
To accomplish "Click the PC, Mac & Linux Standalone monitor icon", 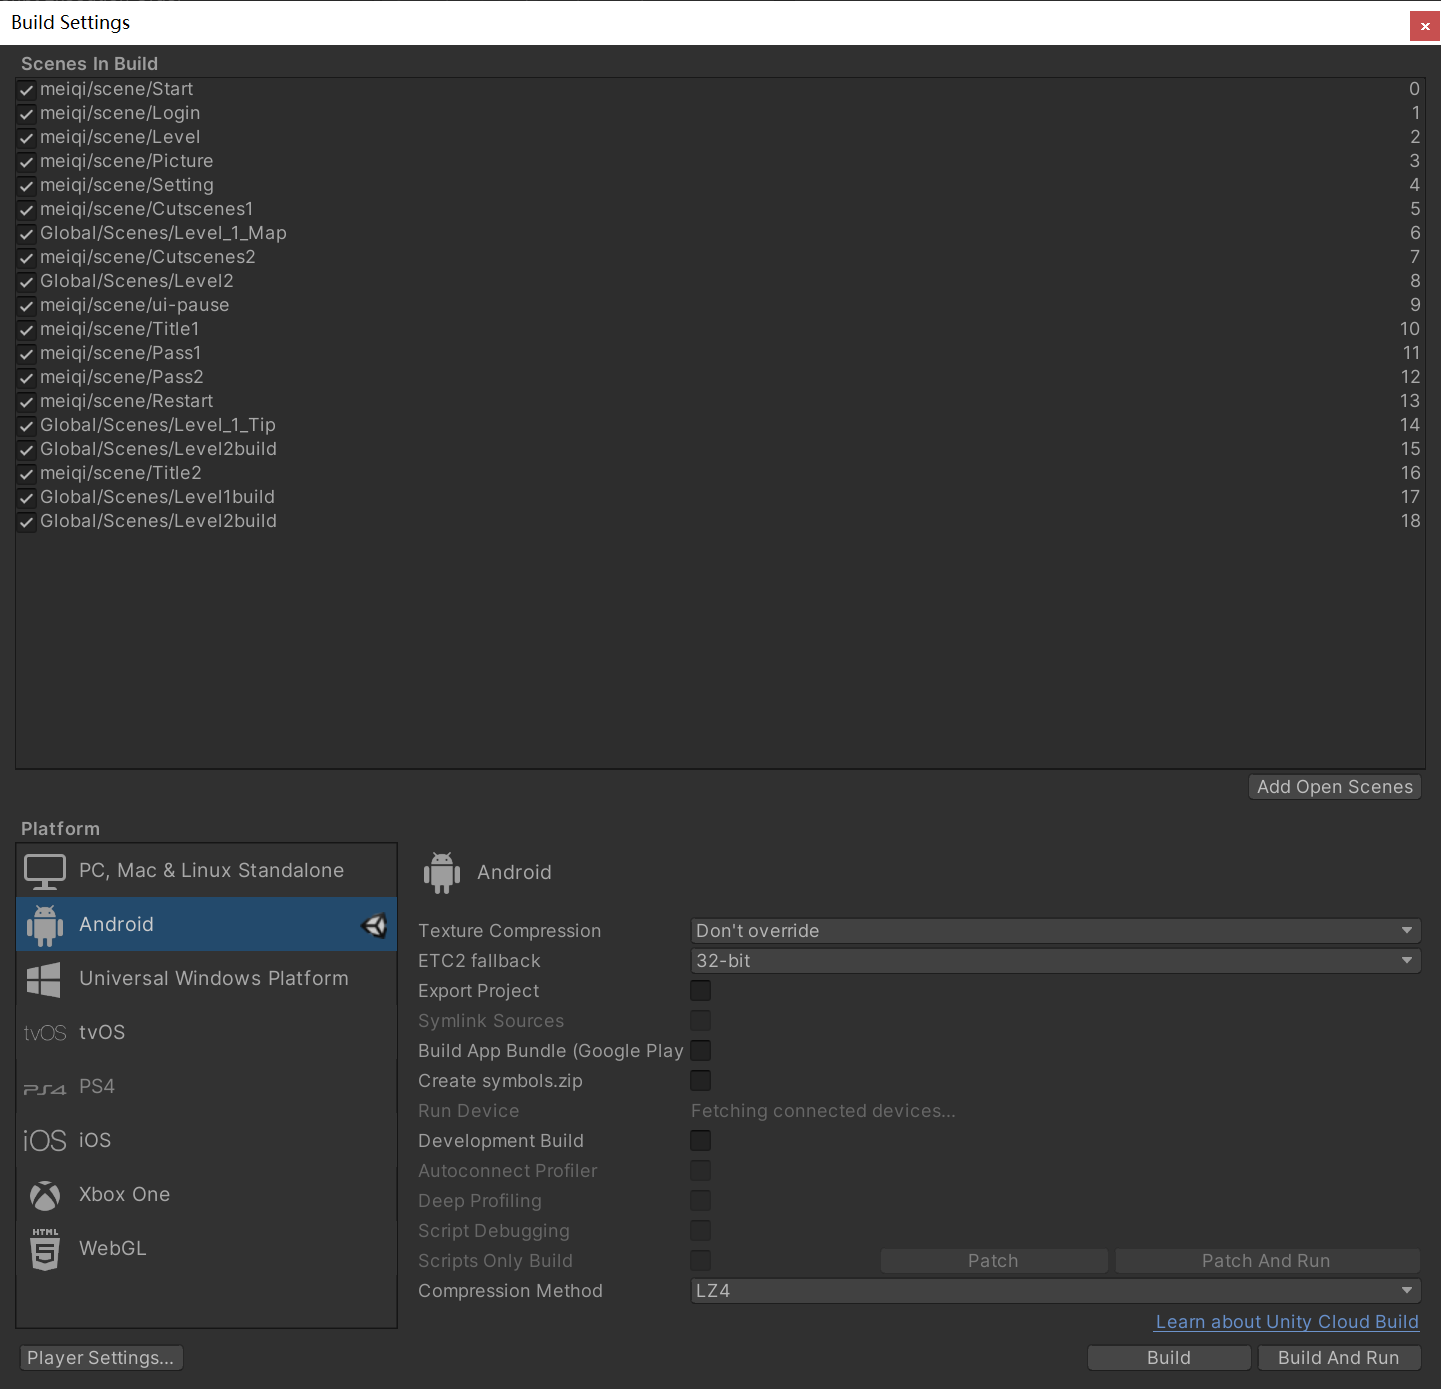I will 45,871.
